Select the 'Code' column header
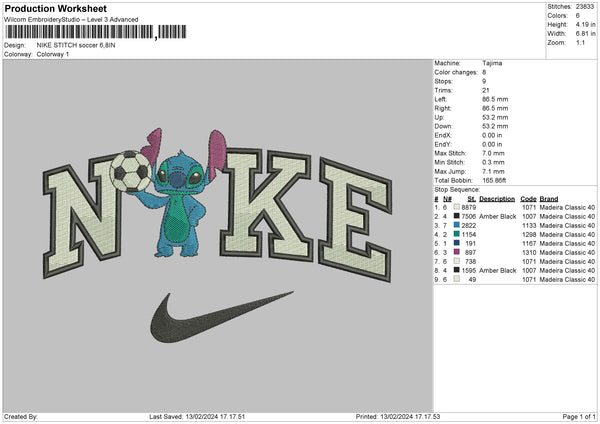 point(528,199)
